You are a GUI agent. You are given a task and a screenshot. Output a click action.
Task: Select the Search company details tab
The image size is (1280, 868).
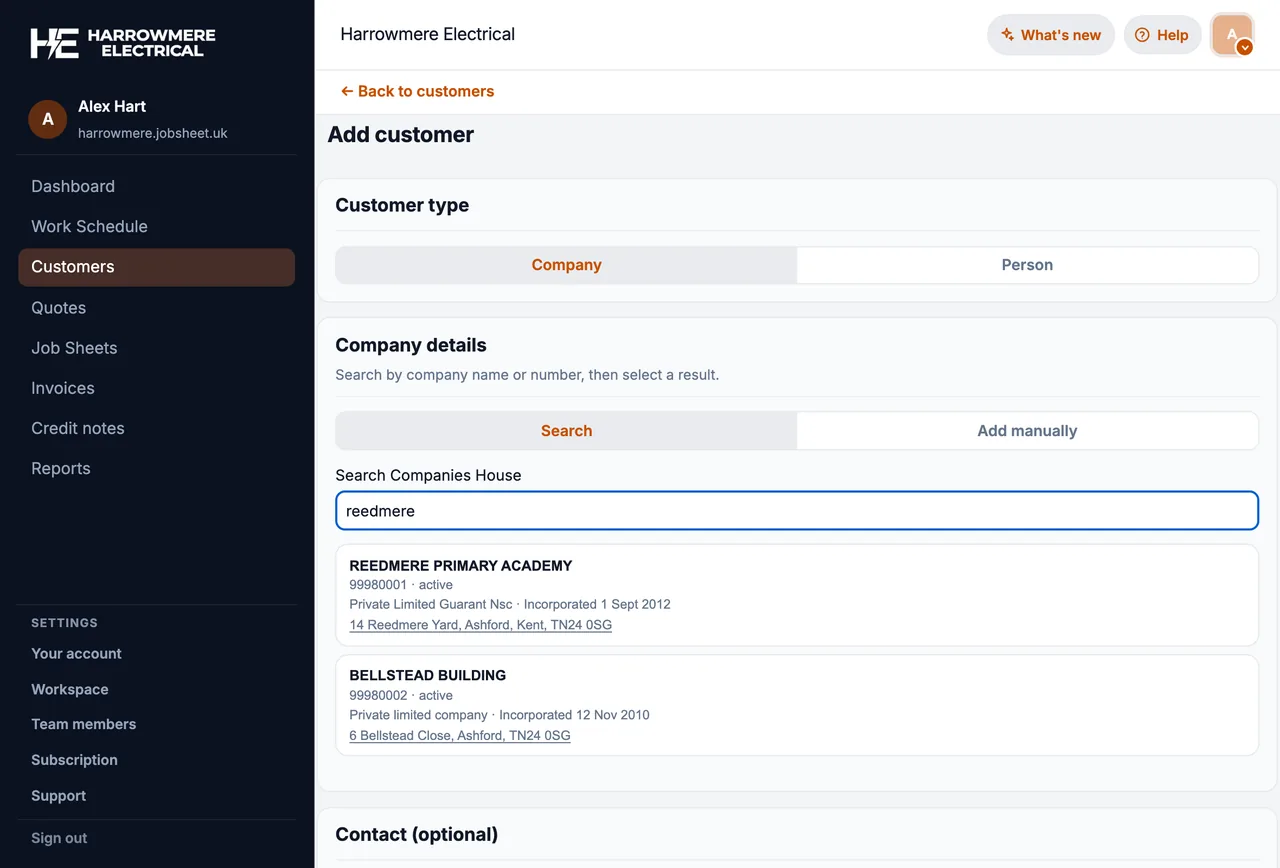click(566, 431)
